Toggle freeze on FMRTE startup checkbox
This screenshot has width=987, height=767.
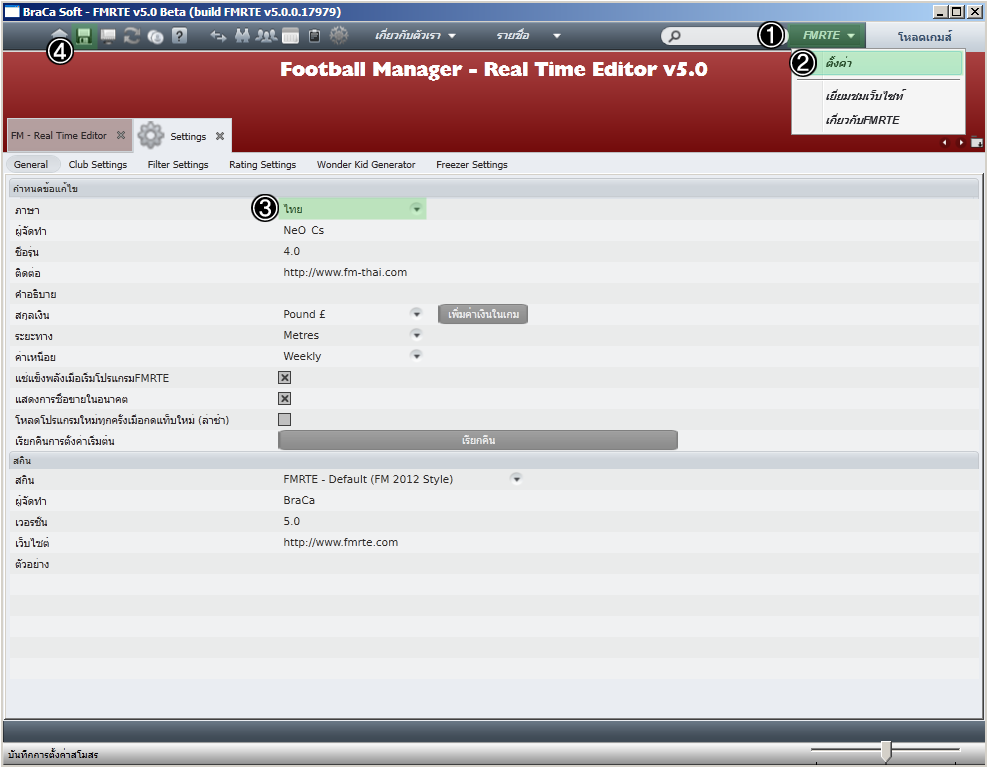[x=285, y=377]
